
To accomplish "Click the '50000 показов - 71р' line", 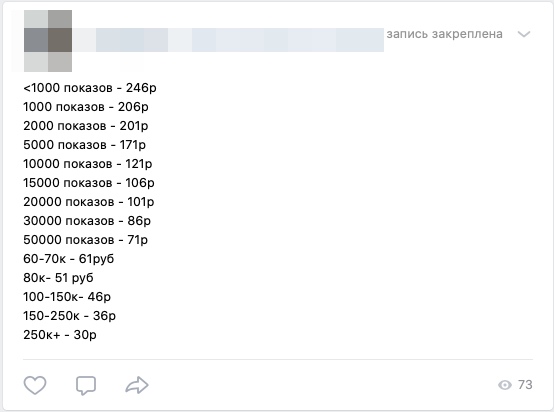I will pos(86,240).
